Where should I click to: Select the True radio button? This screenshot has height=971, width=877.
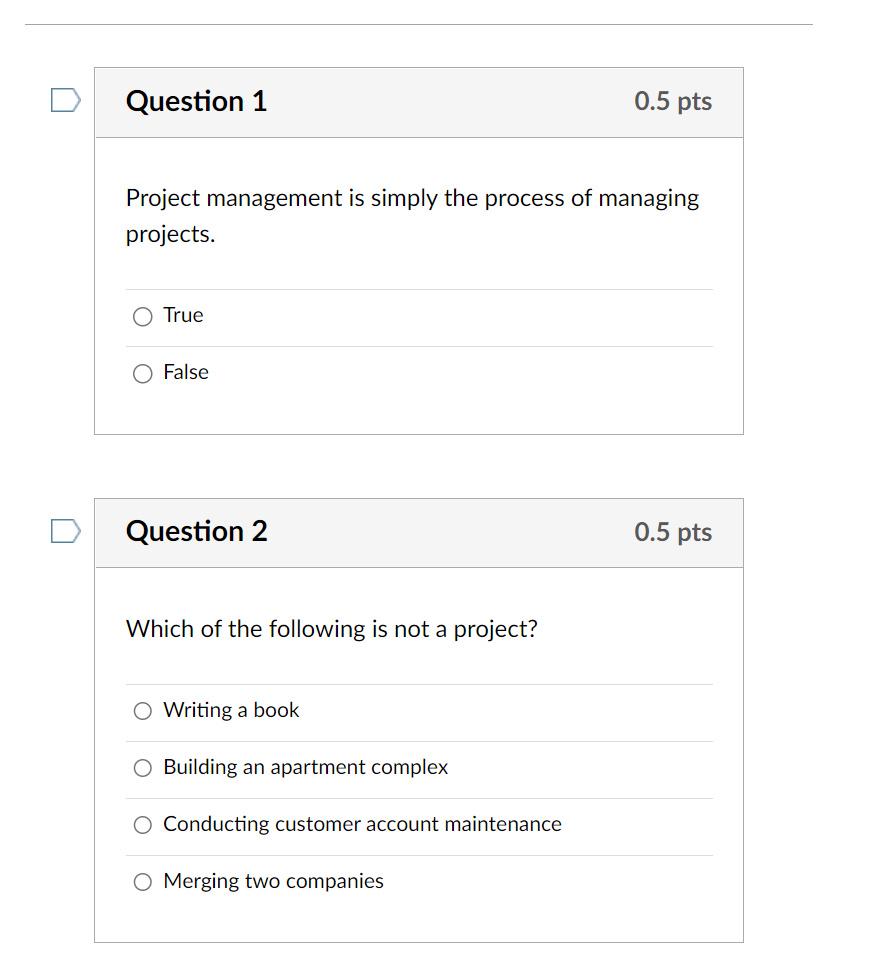(142, 316)
